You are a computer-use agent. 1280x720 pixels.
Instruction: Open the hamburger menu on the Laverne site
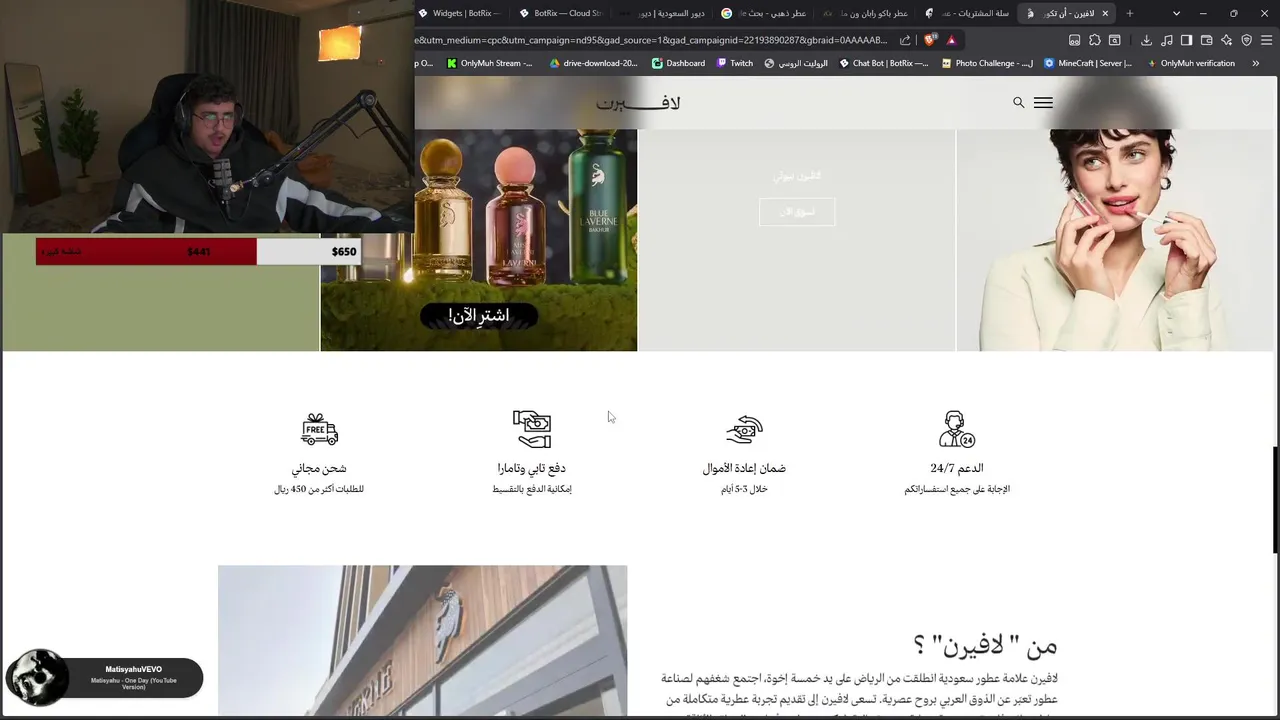pos(1043,102)
